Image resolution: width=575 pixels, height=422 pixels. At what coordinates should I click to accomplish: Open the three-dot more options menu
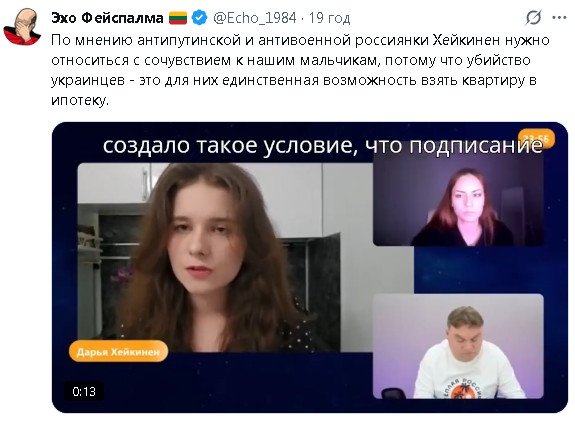click(x=559, y=17)
